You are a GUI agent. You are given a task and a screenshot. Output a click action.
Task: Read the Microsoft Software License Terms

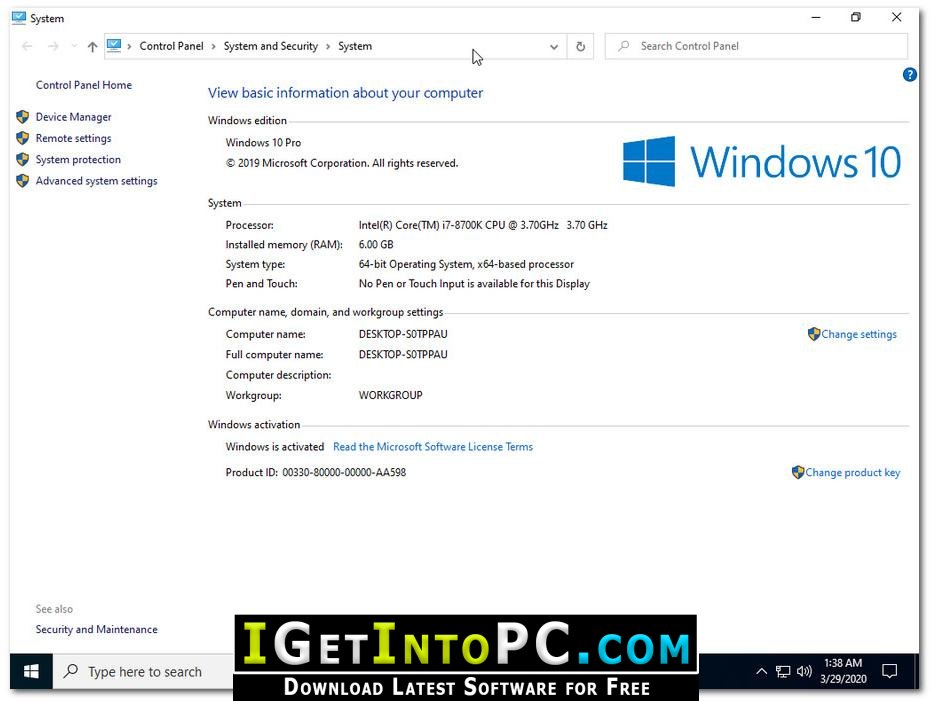point(433,447)
